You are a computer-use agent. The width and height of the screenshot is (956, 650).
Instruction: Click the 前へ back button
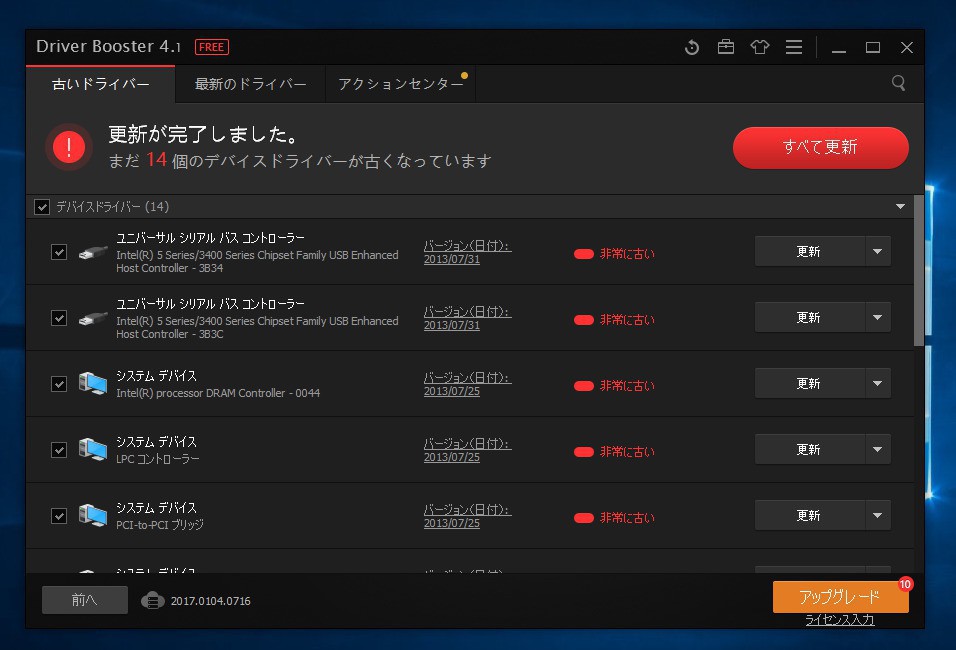tap(85, 600)
